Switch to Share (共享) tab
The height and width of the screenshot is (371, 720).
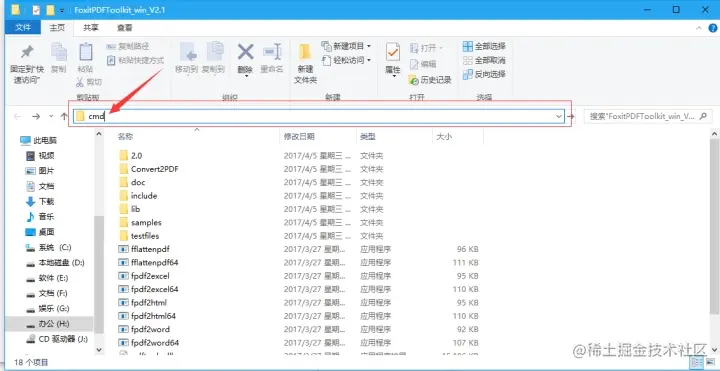90,28
